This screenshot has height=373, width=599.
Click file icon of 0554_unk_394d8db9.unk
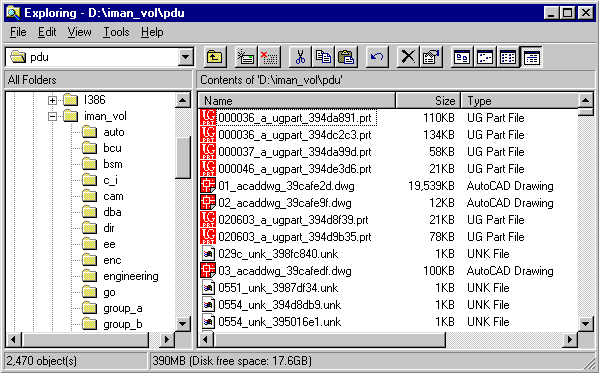point(208,305)
